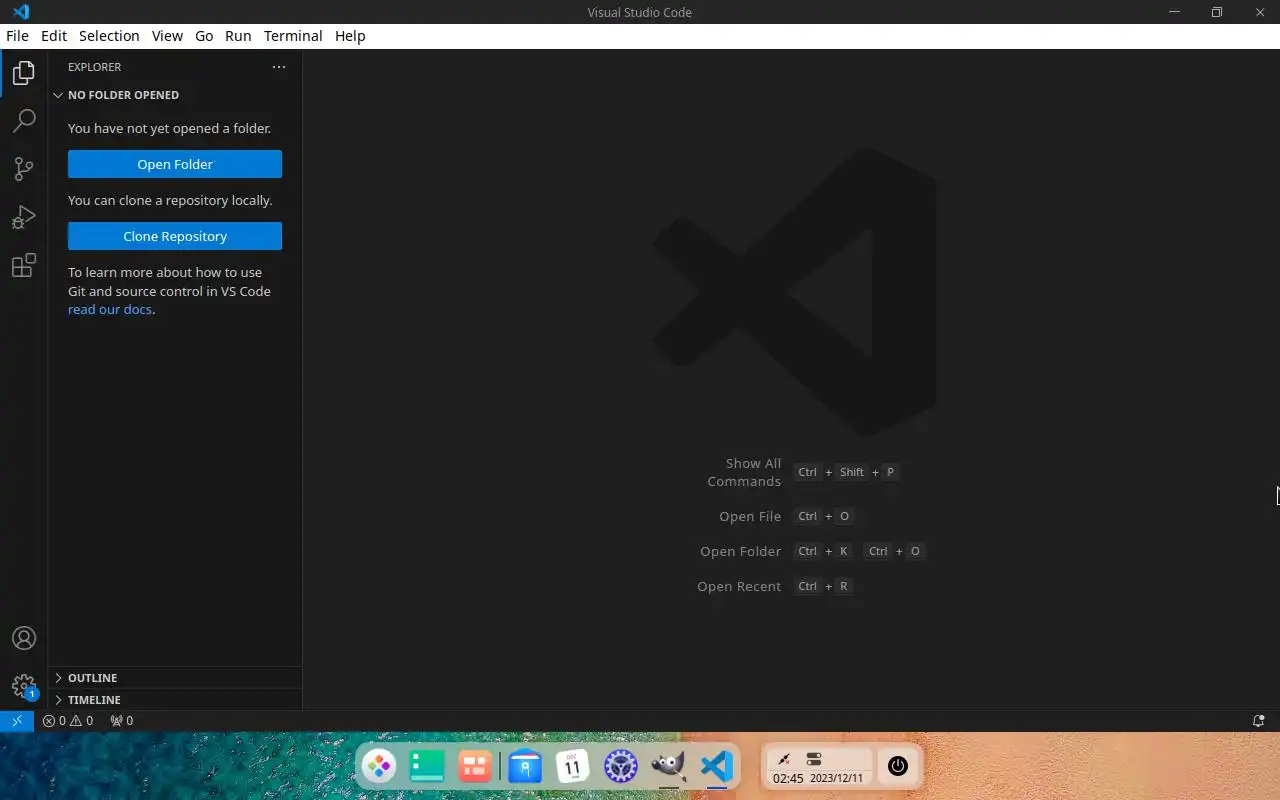Click the Open Recent hint text

(739, 586)
